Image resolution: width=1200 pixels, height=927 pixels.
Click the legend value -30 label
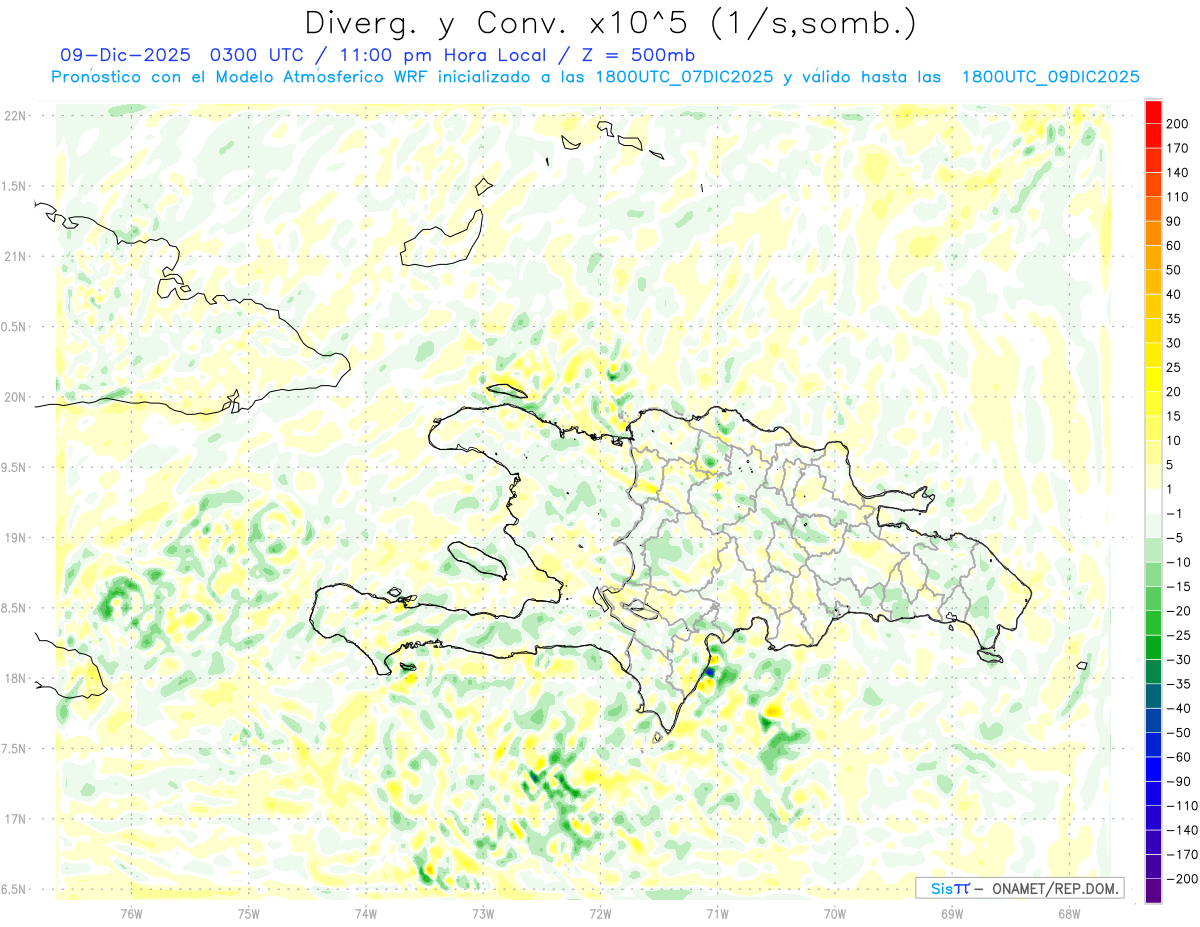tap(1178, 660)
